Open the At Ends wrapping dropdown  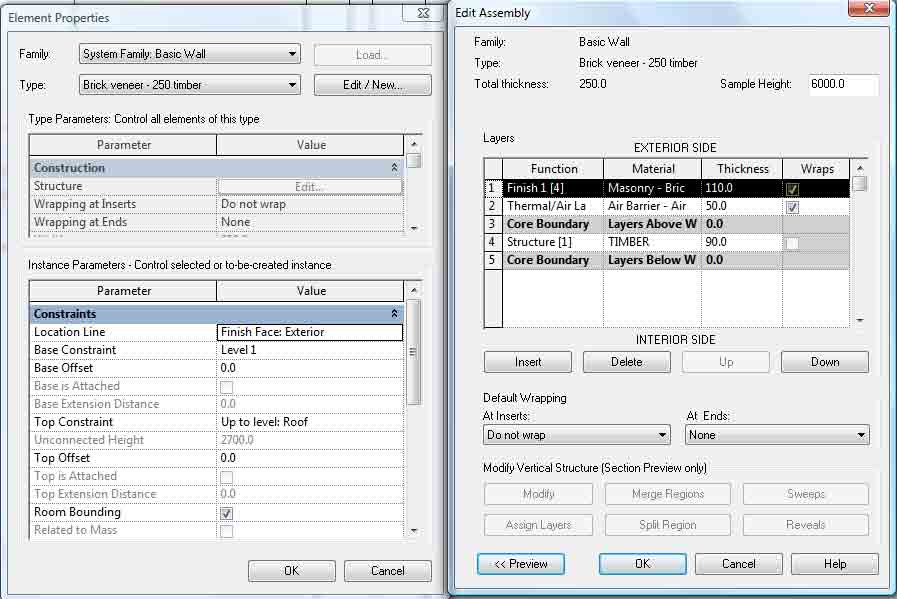click(x=777, y=435)
